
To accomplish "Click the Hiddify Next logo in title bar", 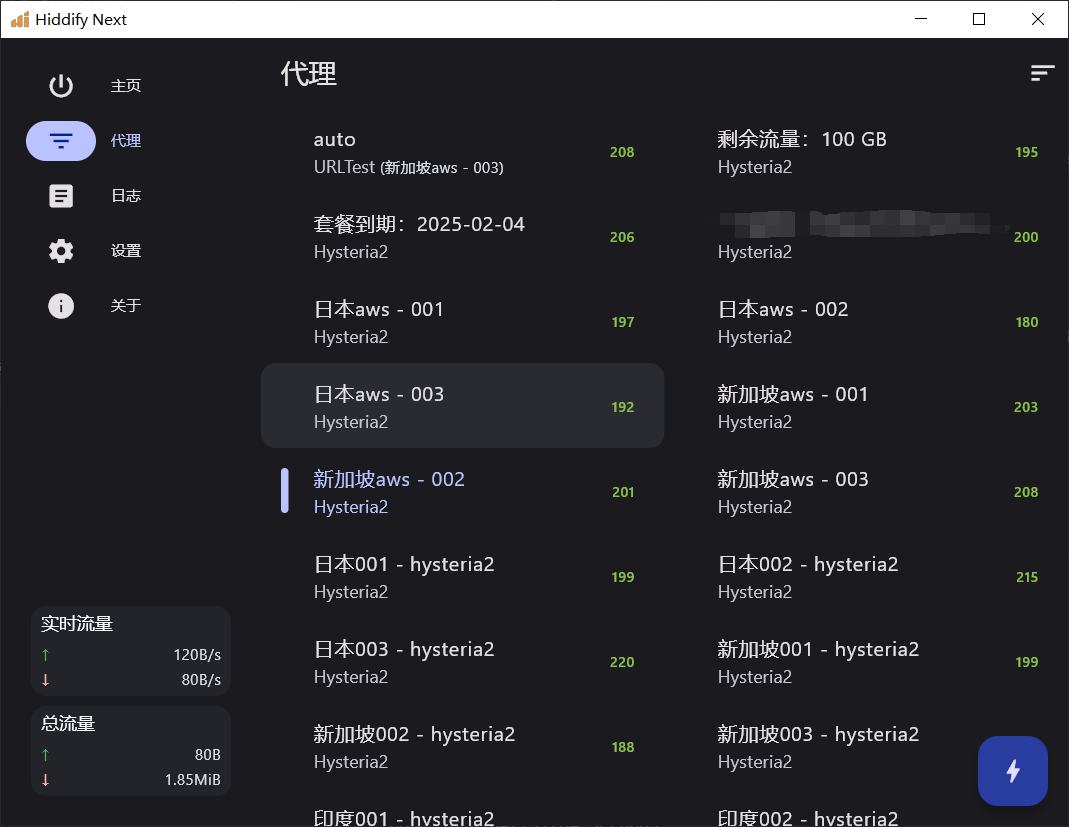I will (x=20, y=19).
